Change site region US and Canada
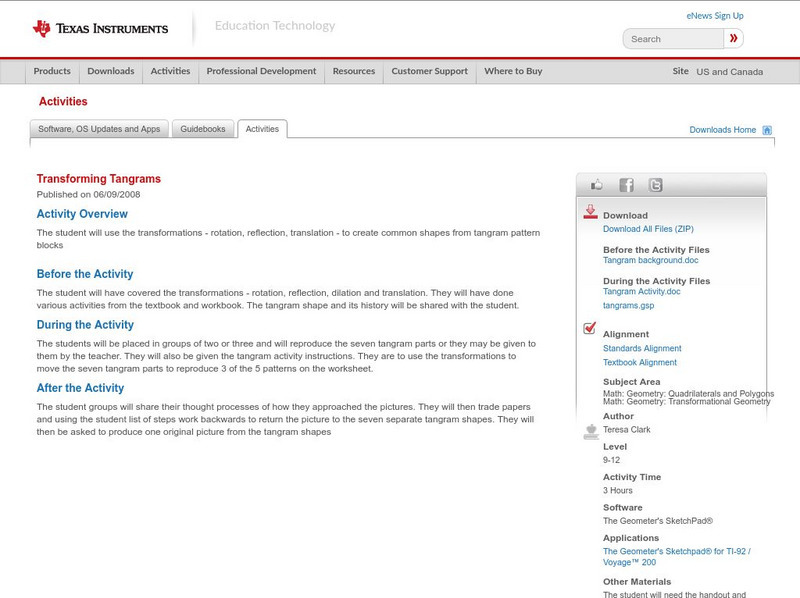The image size is (800, 598). pos(730,72)
